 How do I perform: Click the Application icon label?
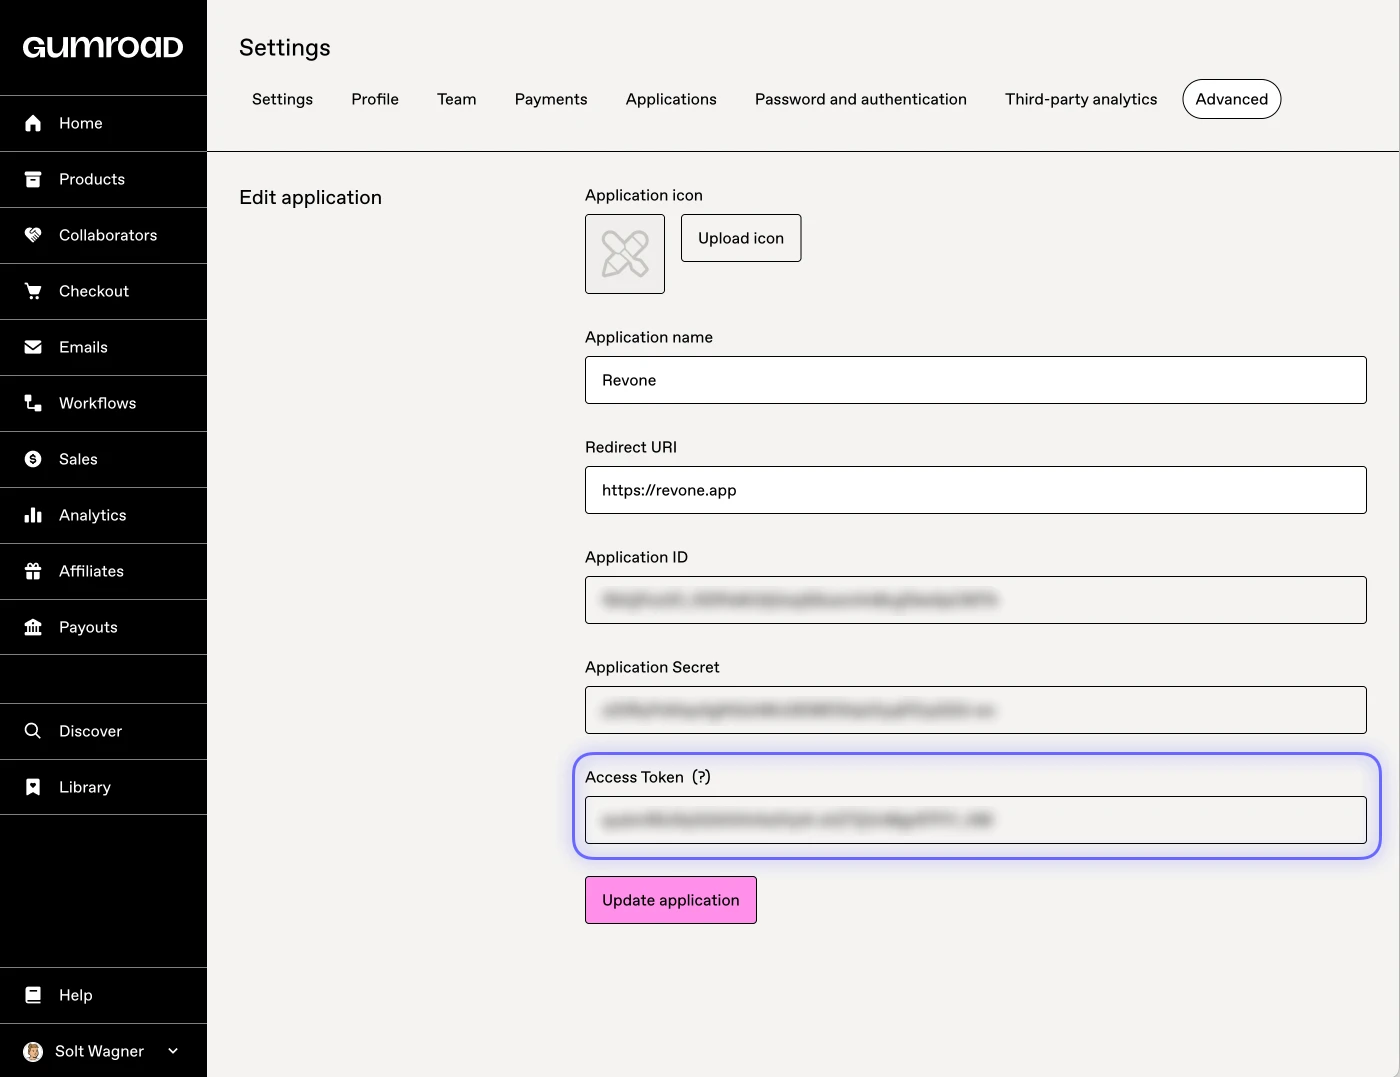[644, 195]
